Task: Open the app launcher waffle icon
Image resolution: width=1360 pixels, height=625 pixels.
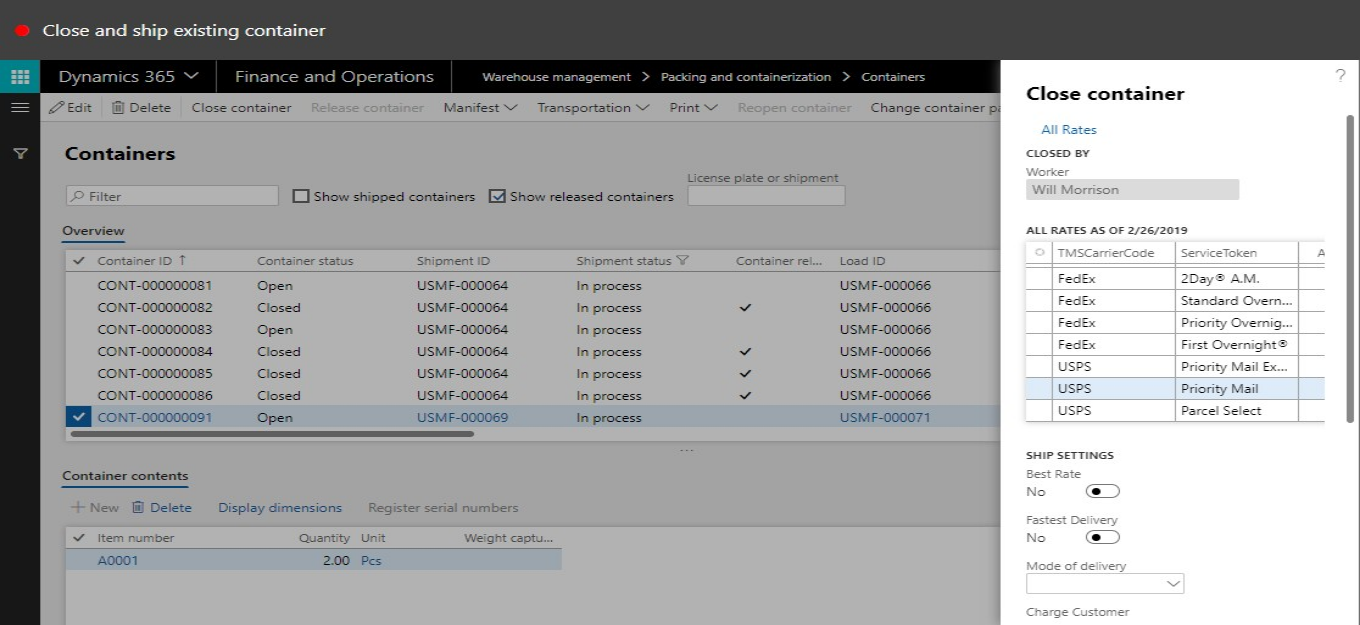Action: 20,77
